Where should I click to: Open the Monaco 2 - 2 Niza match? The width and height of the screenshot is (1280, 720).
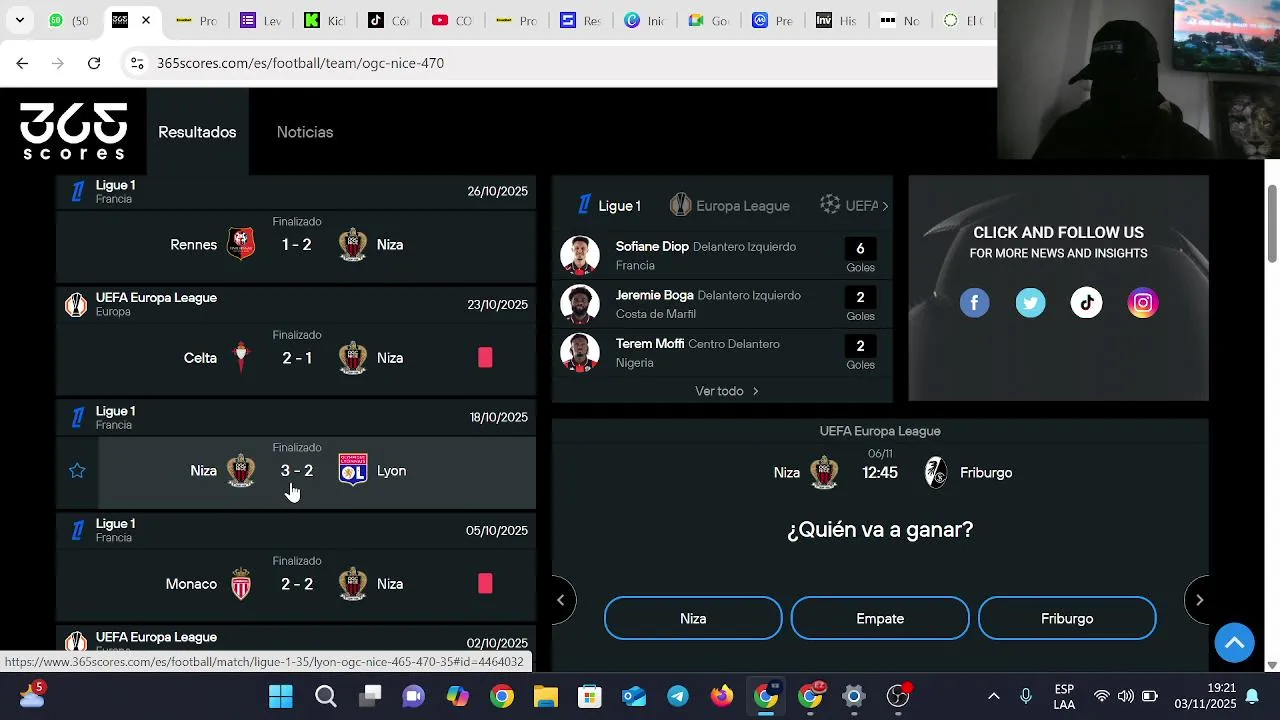(x=296, y=584)
